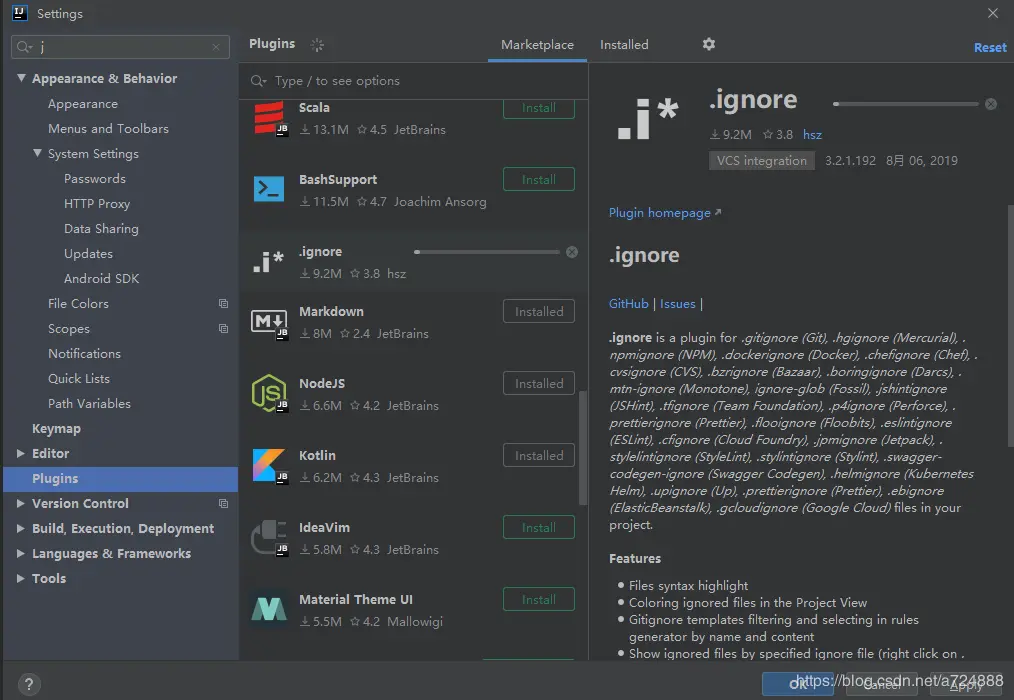Click the VCS integration tag
Viewport: 1014px width, 700px height.
[x=762, y=160]
